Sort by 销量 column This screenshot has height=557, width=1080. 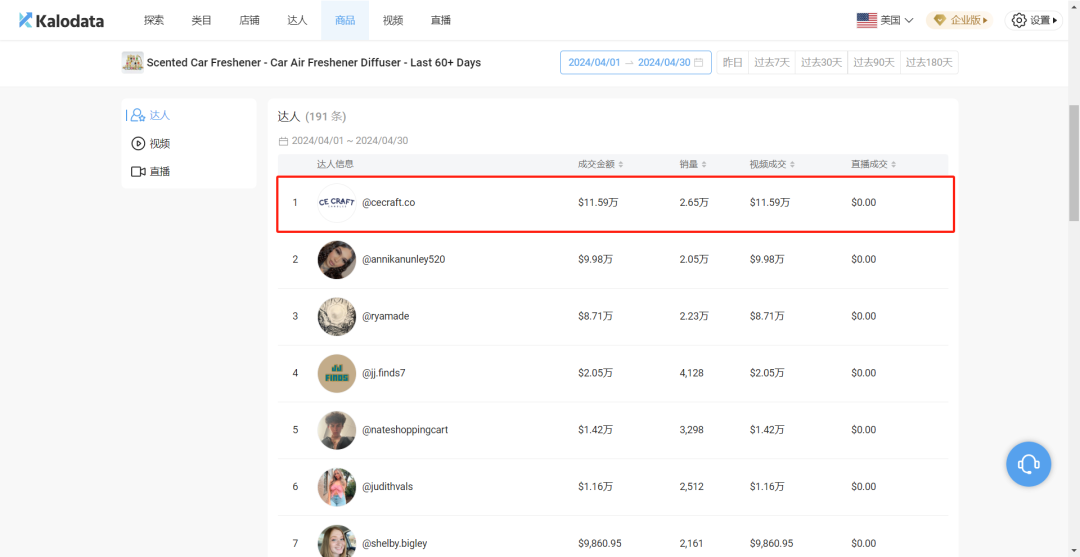[x=693, y=165]
